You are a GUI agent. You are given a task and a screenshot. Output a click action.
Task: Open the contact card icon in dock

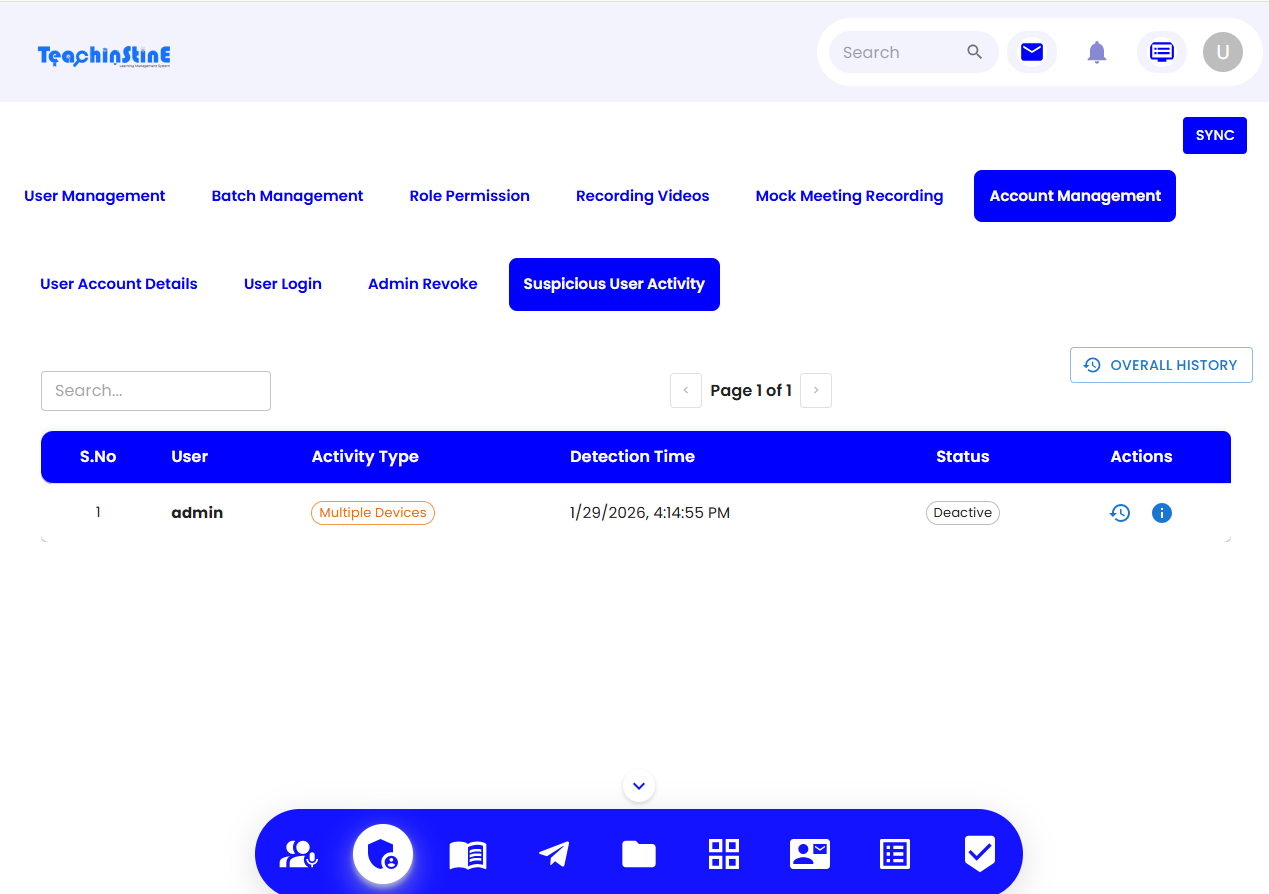pyautogui.click(x=809, y=854)
